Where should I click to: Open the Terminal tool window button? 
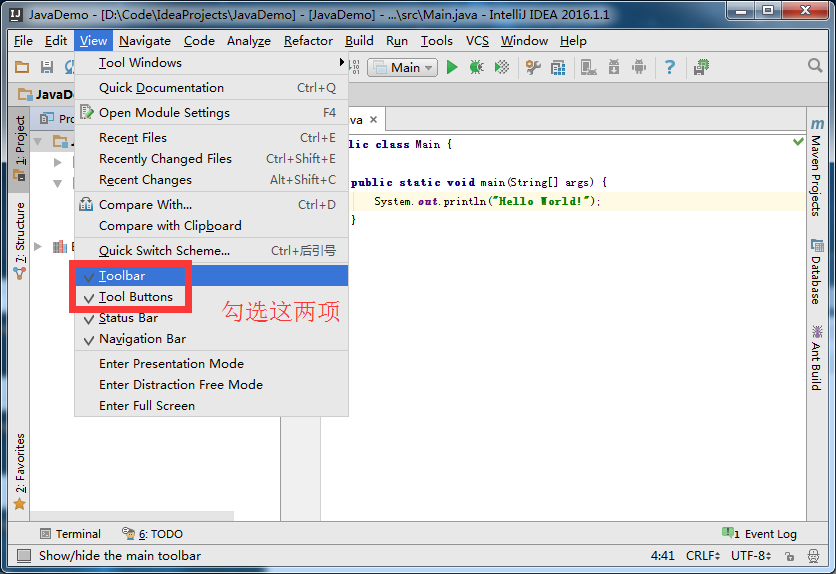tap(70, 534)
